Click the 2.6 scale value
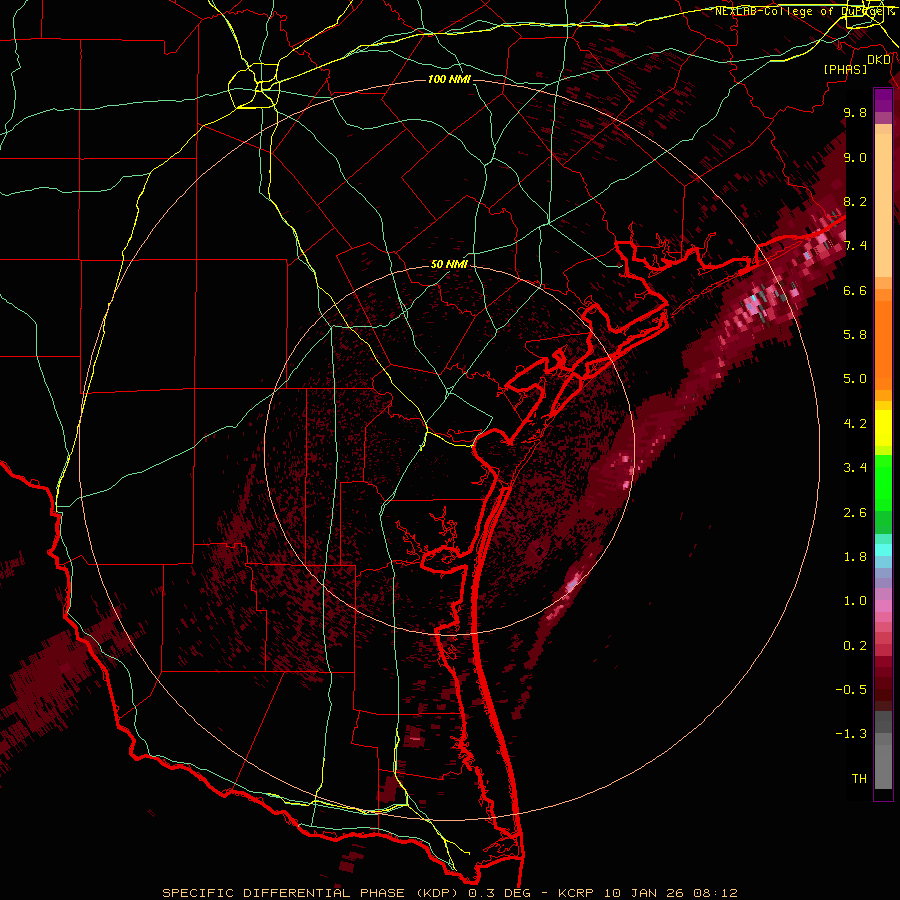The image size is (900, 900). (x=855, y=513)
